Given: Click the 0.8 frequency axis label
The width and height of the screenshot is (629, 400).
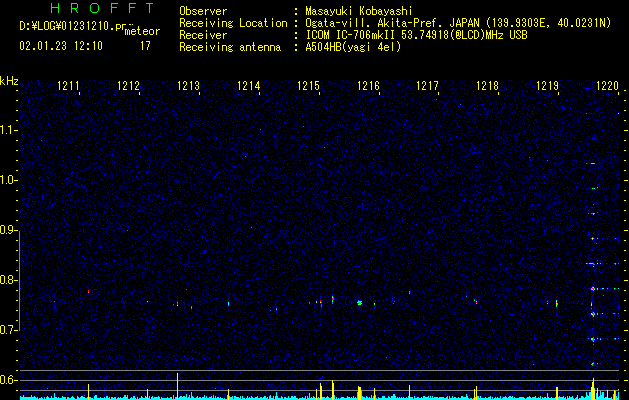Looking at the screenshot, I should coord(9,280).
